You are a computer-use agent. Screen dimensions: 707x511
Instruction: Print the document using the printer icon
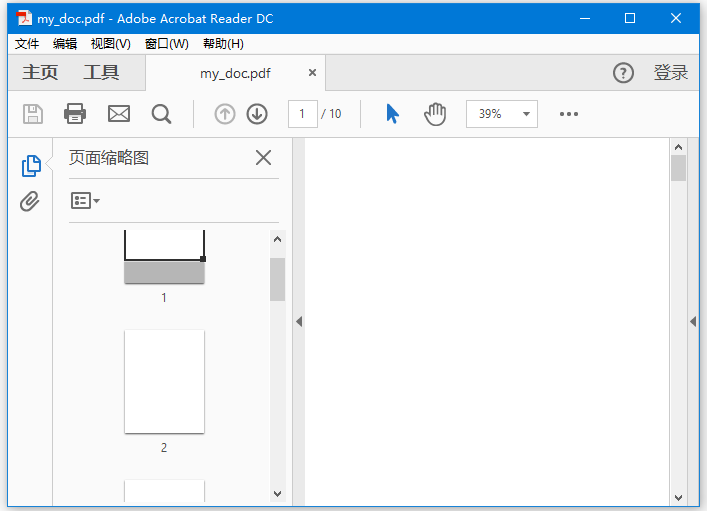[75, 114]
